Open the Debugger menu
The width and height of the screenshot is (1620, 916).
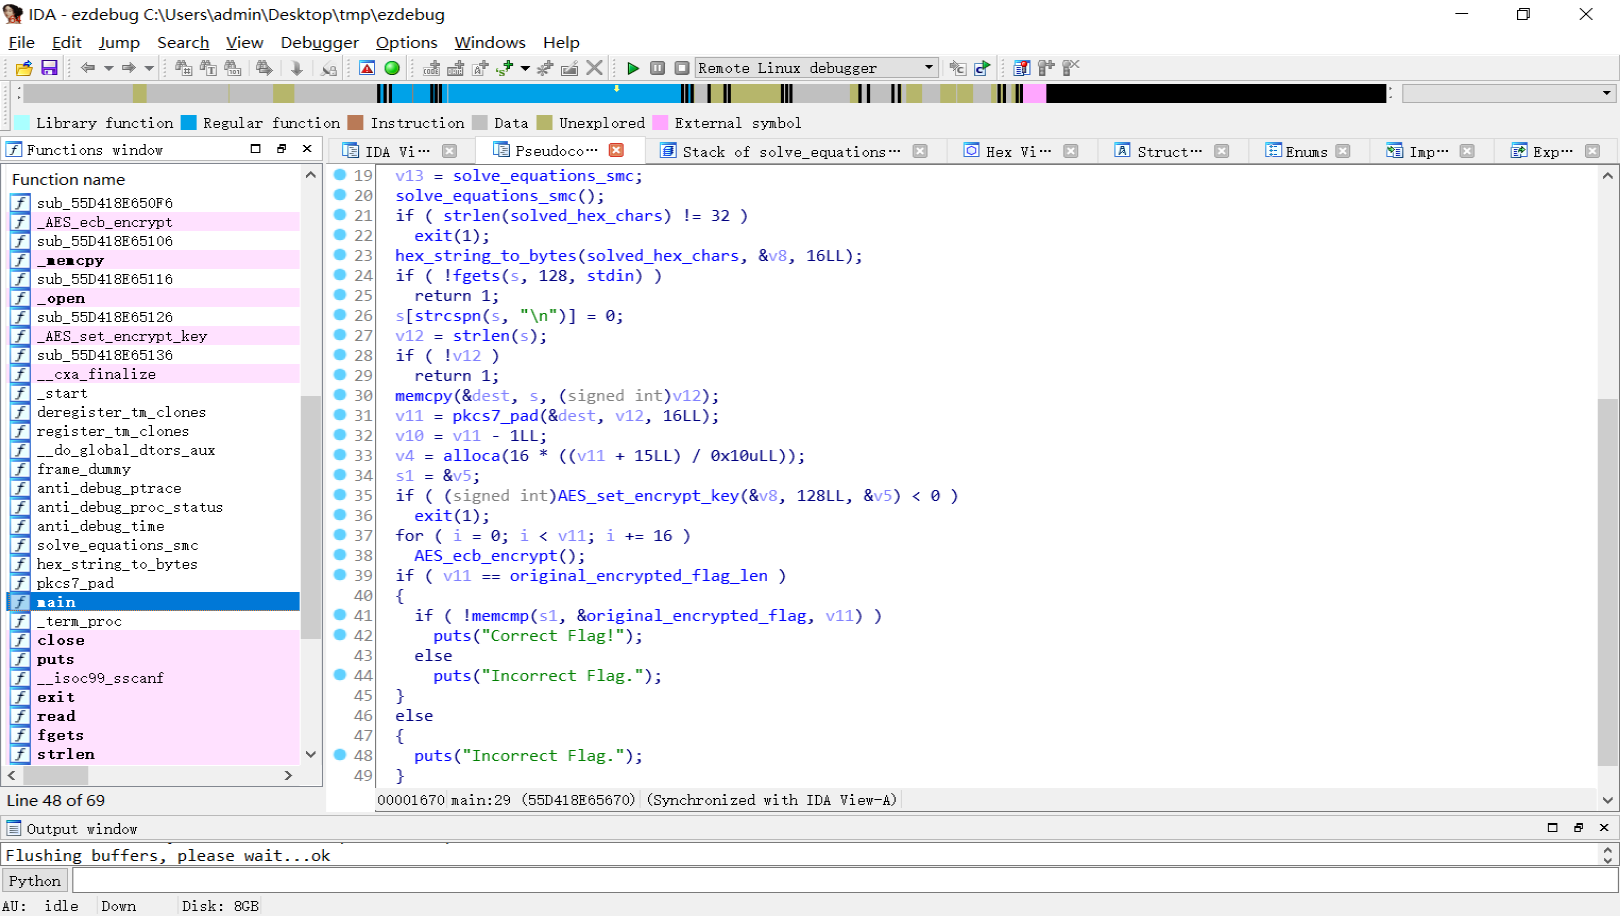tap(319, 42)
